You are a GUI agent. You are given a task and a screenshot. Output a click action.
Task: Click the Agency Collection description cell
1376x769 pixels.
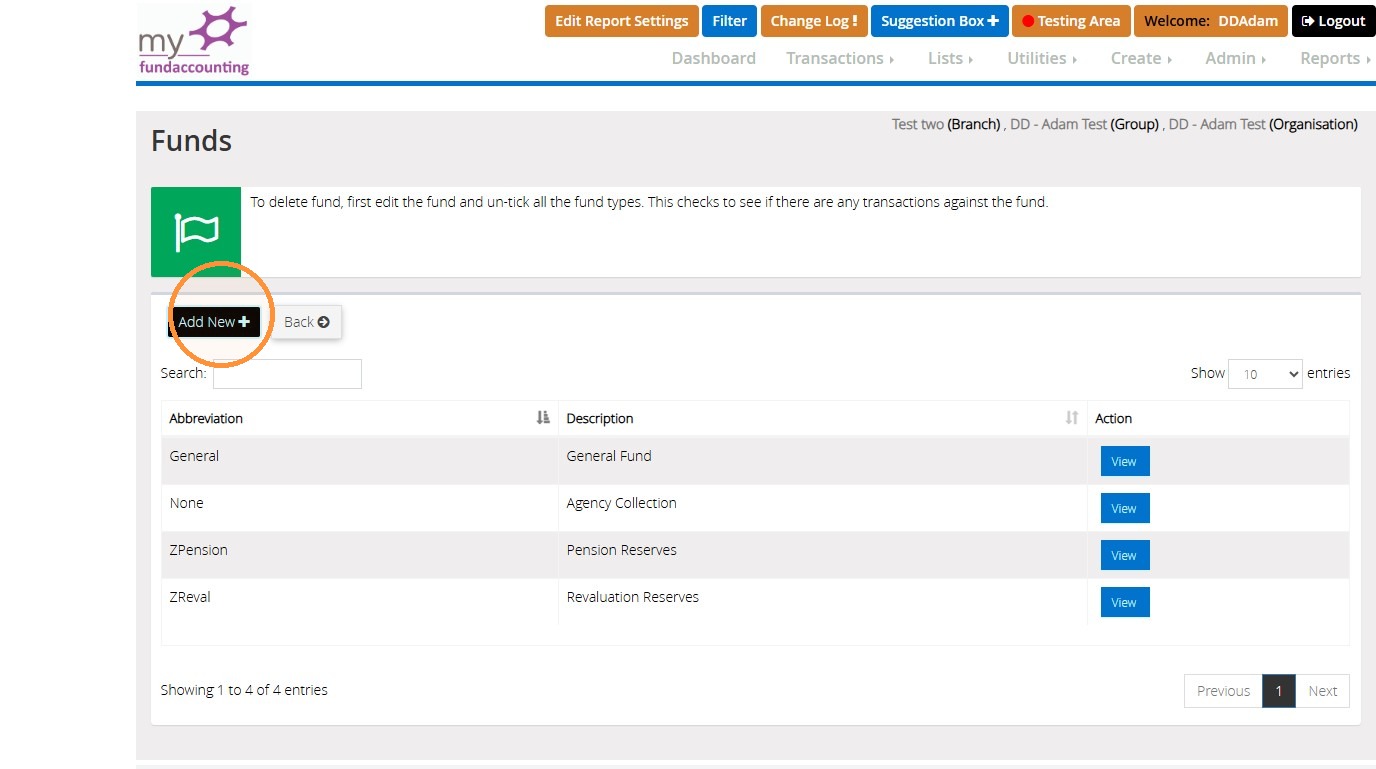(823, 508)
